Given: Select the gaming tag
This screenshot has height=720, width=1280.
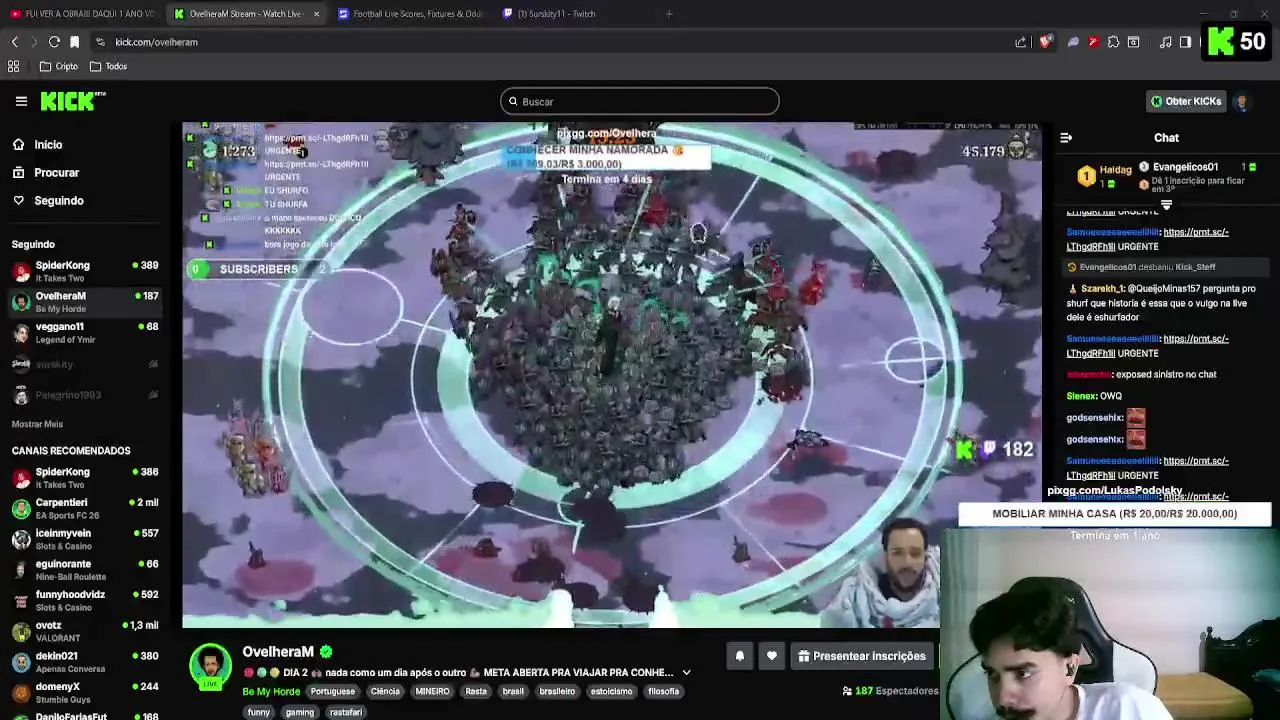Looking at the screenshot, I should click(300, 713).
